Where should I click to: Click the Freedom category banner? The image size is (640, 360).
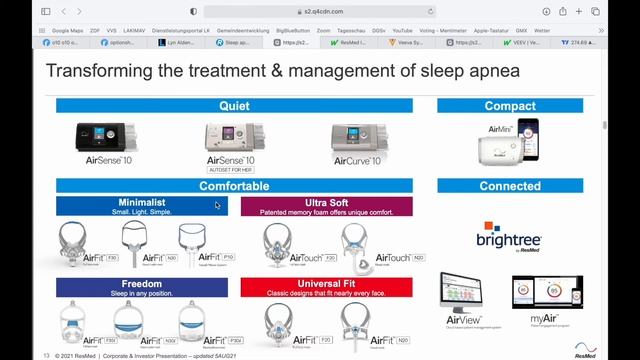142,287
